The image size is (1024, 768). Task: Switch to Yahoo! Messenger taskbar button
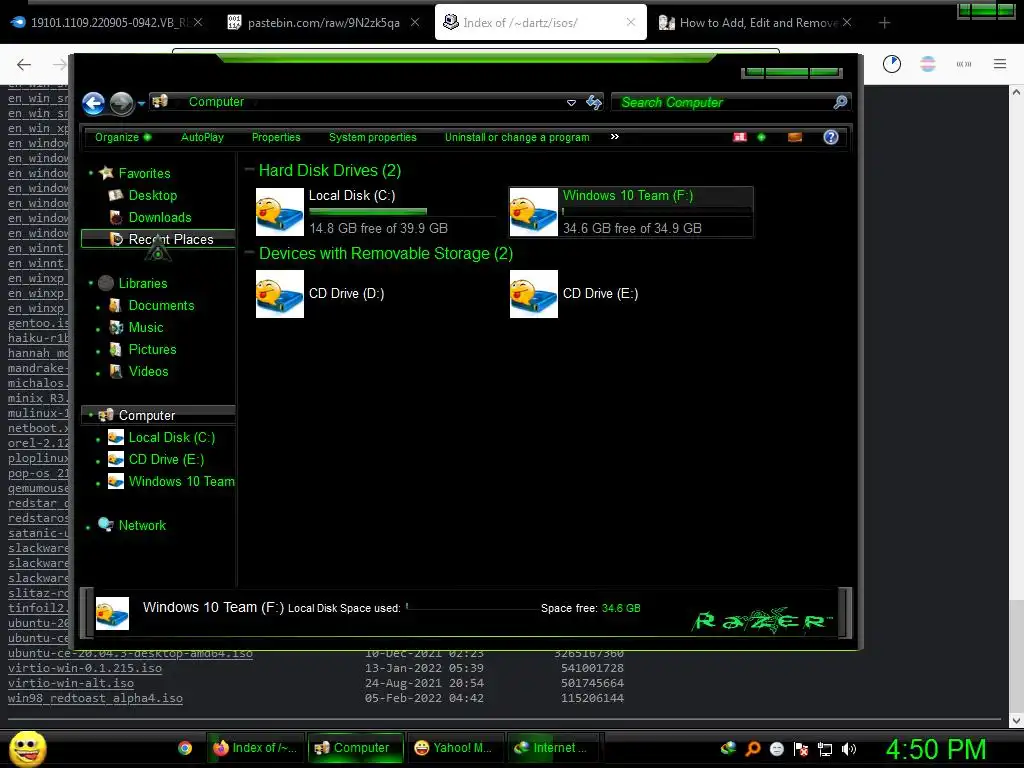pos(456,748)
